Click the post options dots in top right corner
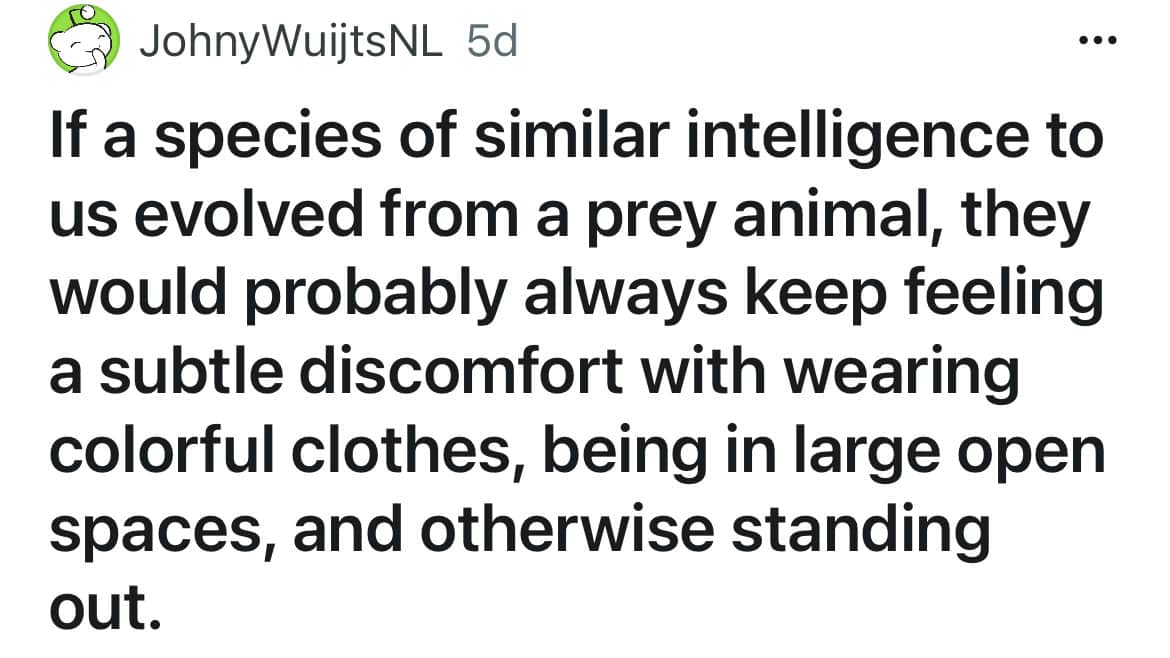 (x=1098, y=38)
